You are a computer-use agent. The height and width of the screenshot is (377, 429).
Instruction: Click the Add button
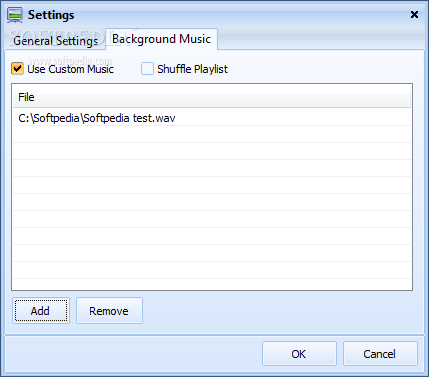click(x=41, y=311)
